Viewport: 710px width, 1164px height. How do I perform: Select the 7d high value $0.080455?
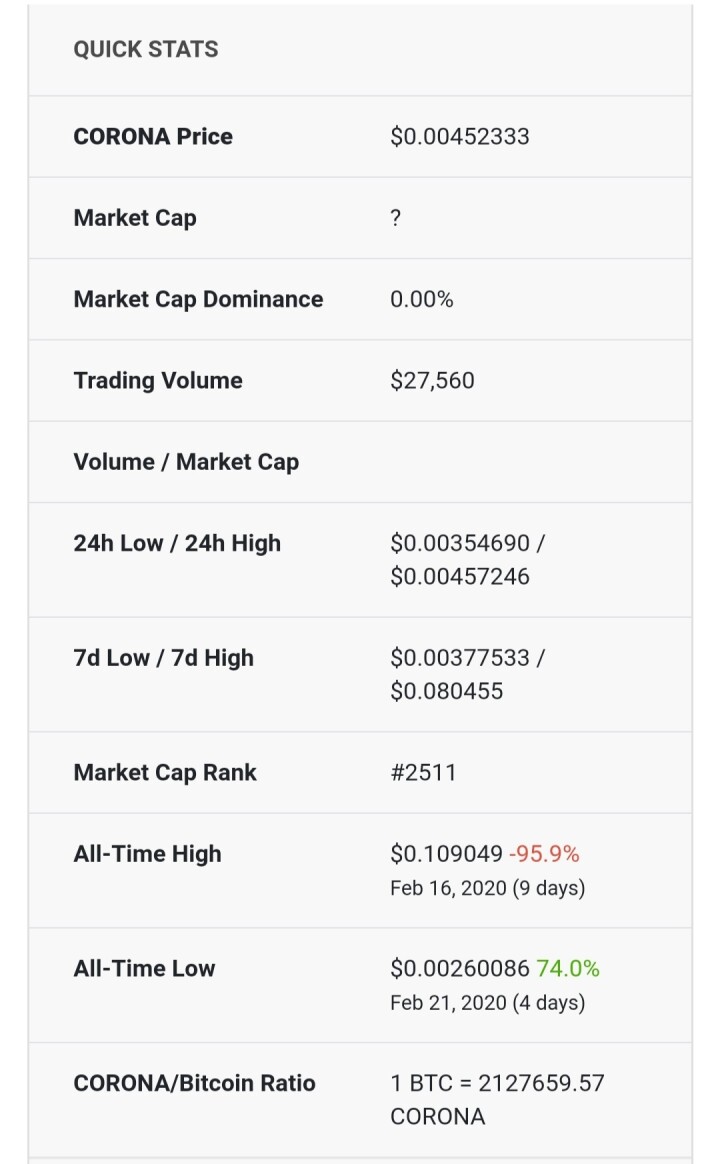pos(446,691)
